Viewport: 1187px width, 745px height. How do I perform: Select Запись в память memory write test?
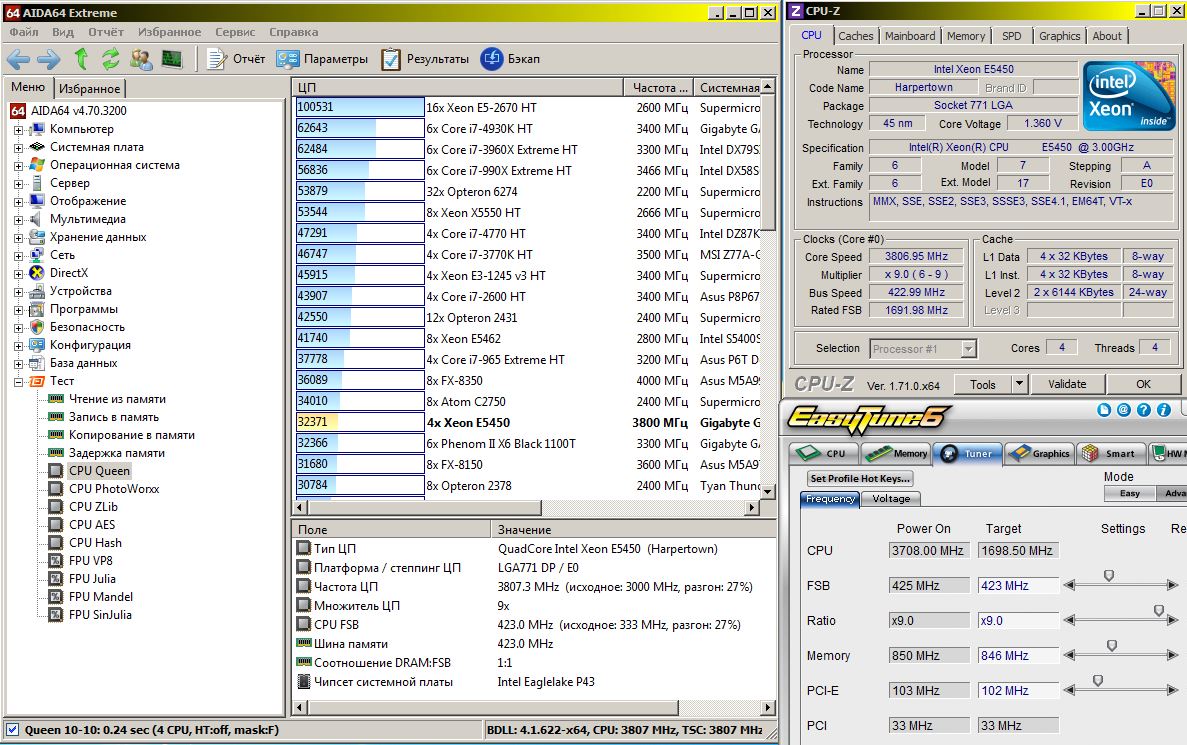click(114, 417)
